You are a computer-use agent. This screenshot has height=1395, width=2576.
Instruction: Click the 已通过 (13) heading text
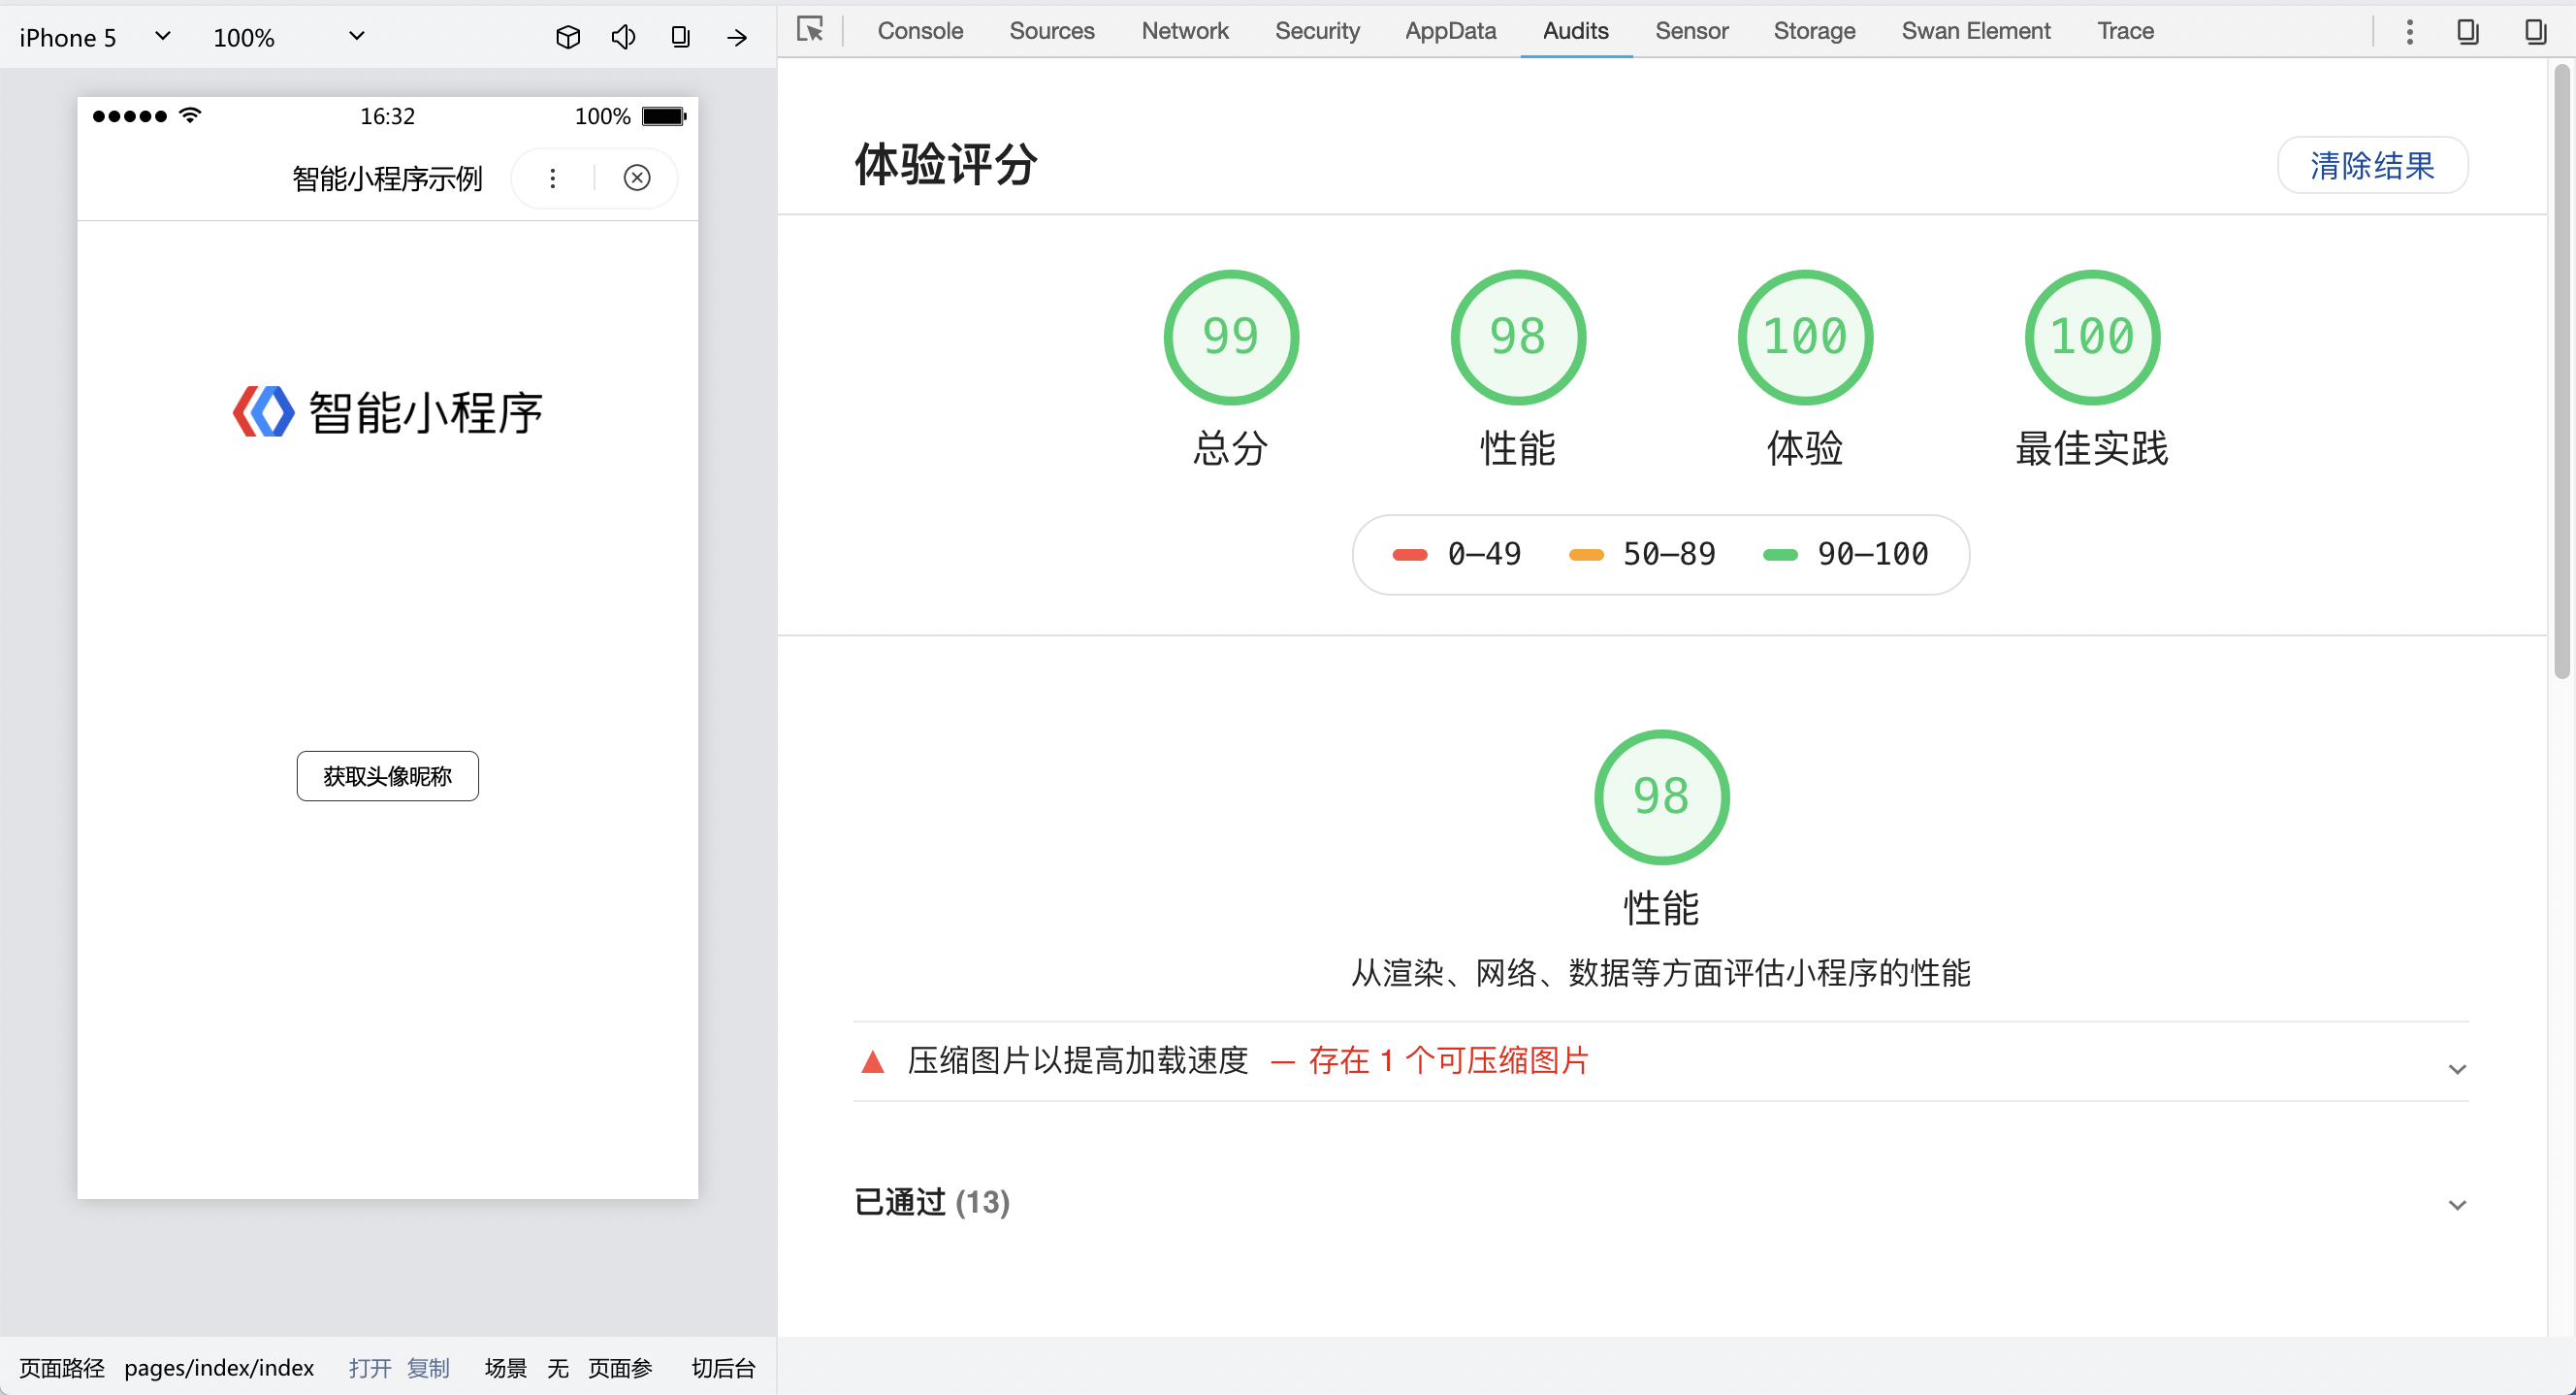pyautogui.click(x=931, y=1202)
